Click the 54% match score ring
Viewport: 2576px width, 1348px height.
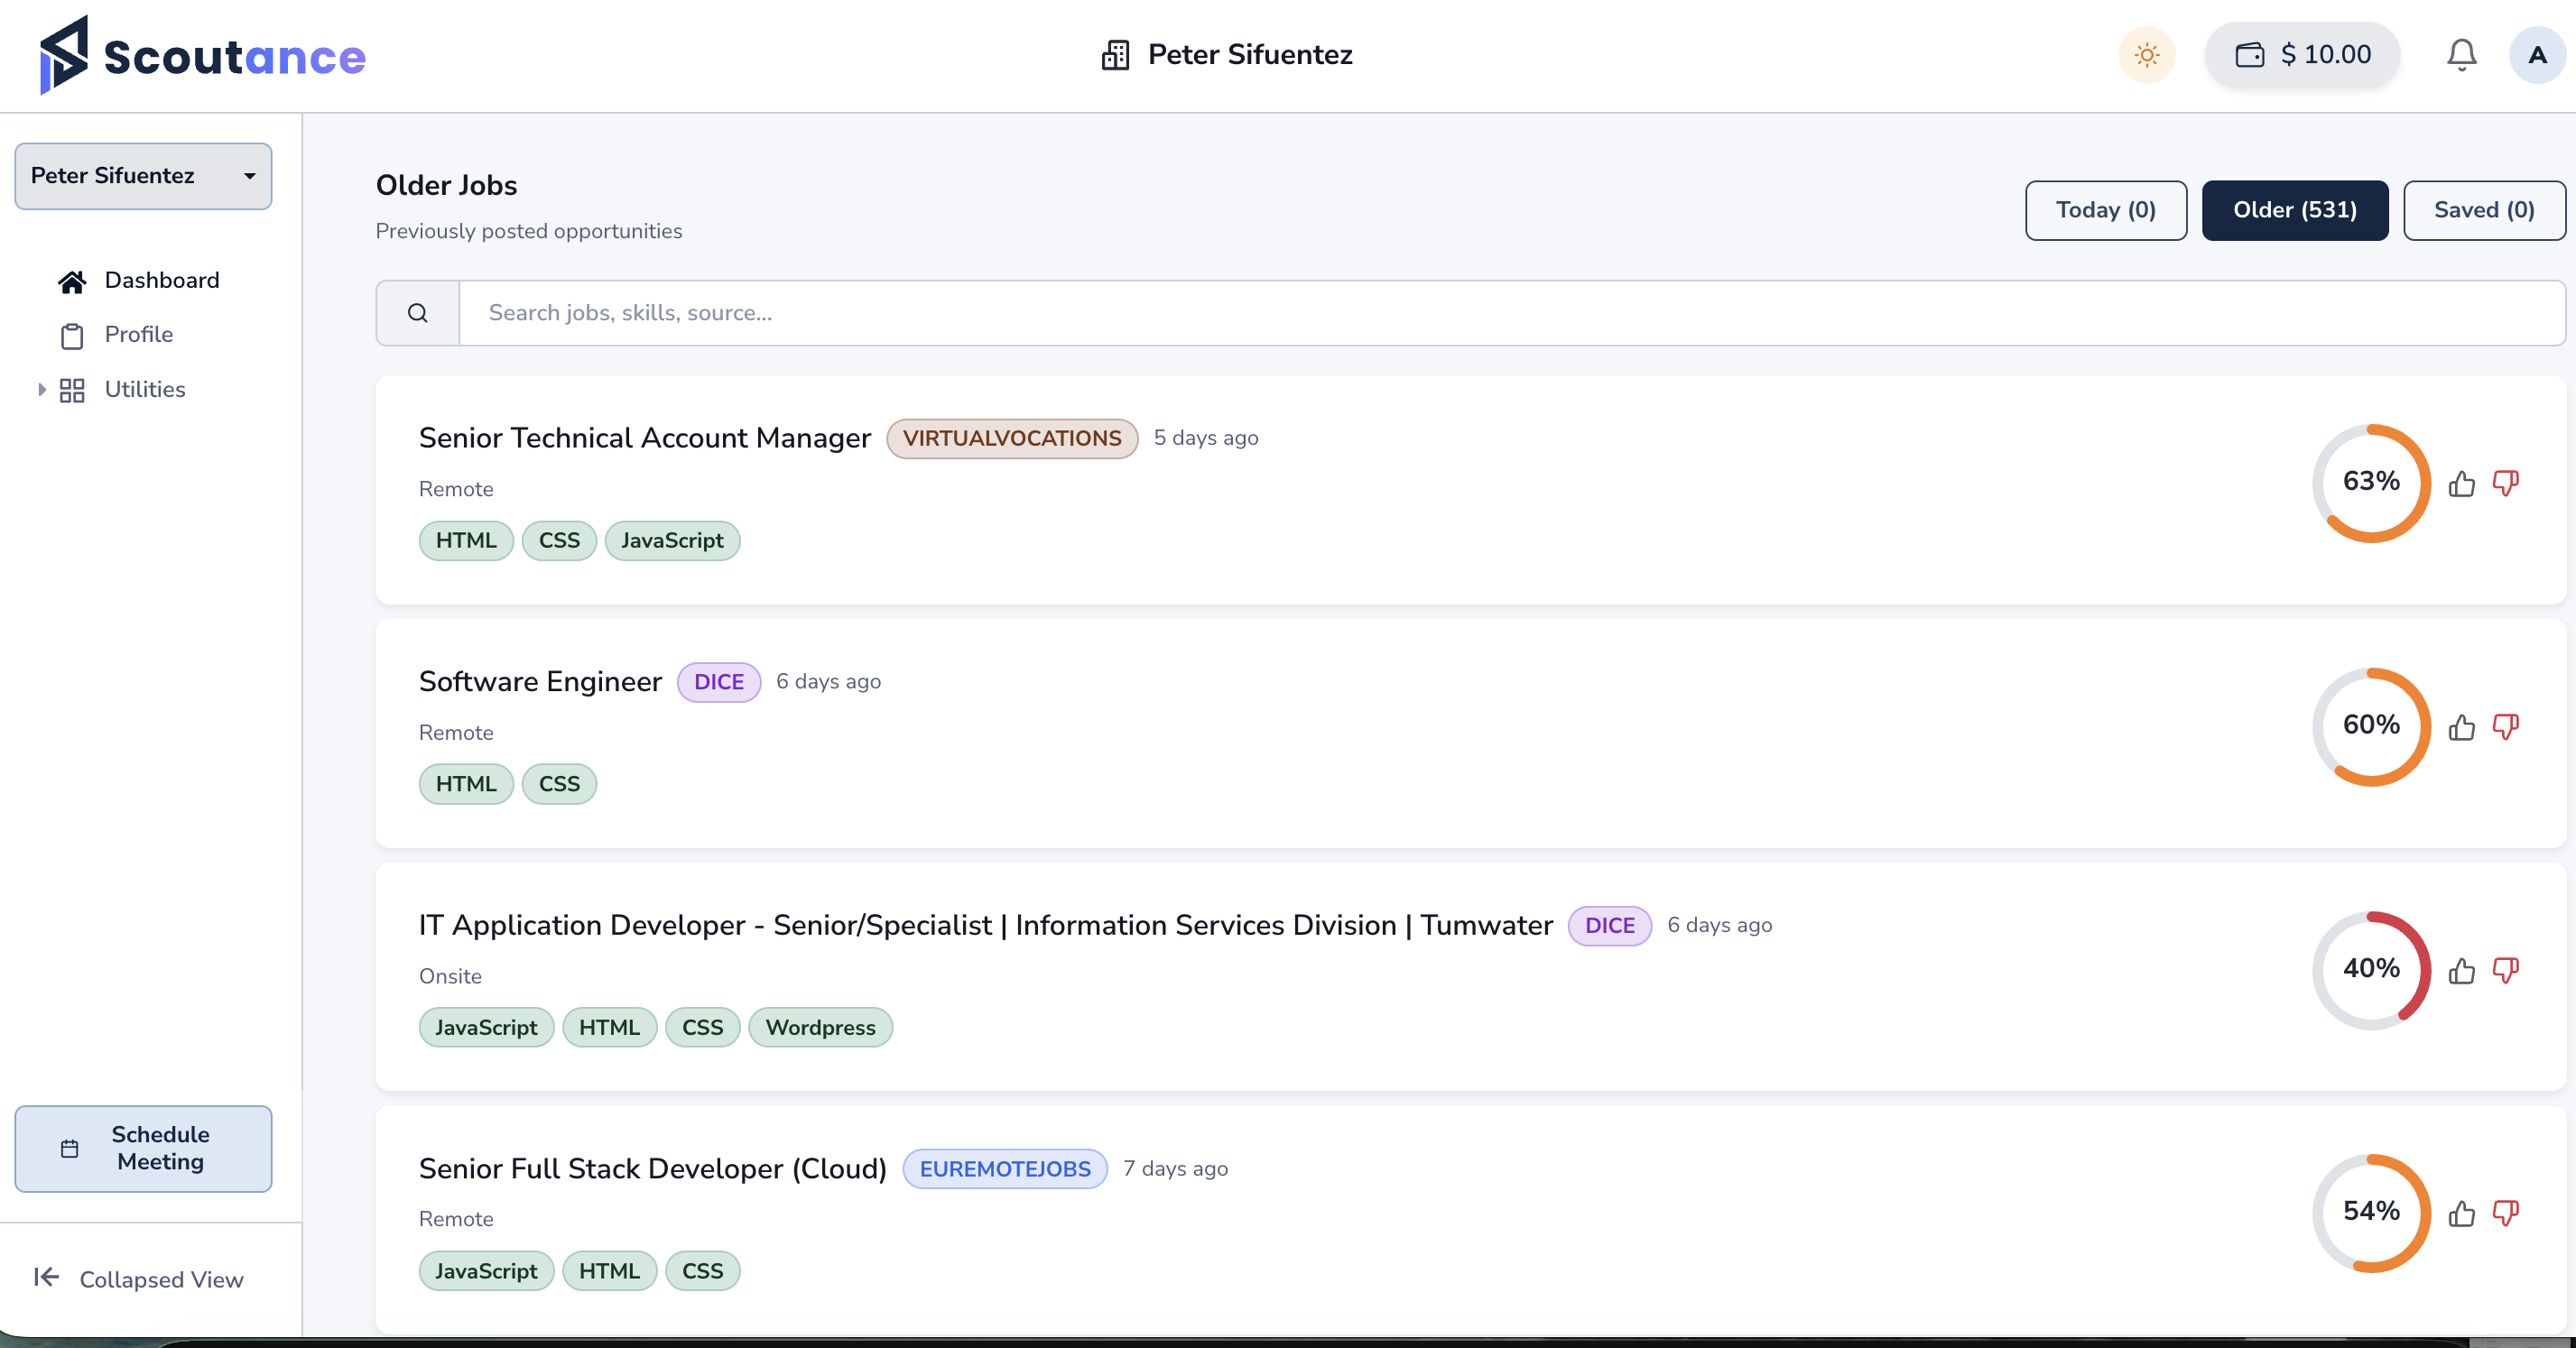click(2371, 1212)
